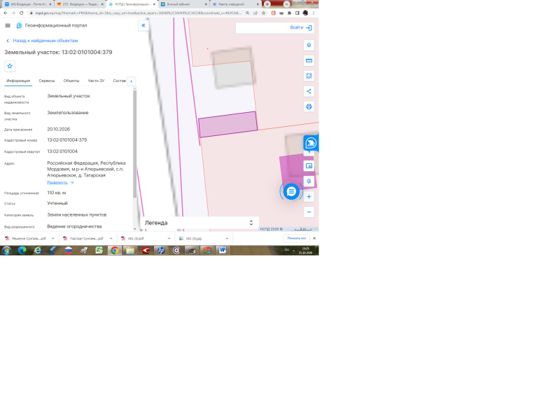Viewport: 560px width, 417px height.
Task: Close the downloads bar
Action: click(314, 238)
